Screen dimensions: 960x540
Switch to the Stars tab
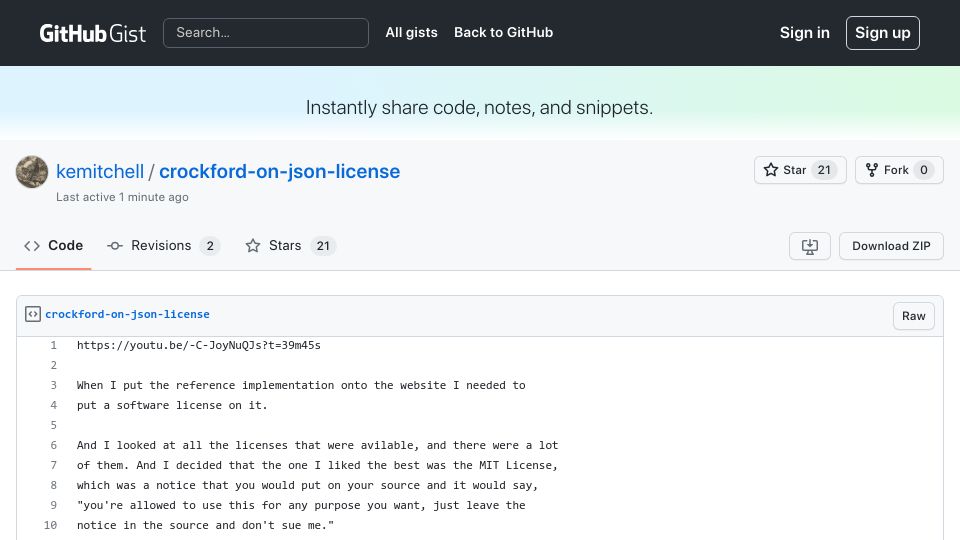pos(290,246)
